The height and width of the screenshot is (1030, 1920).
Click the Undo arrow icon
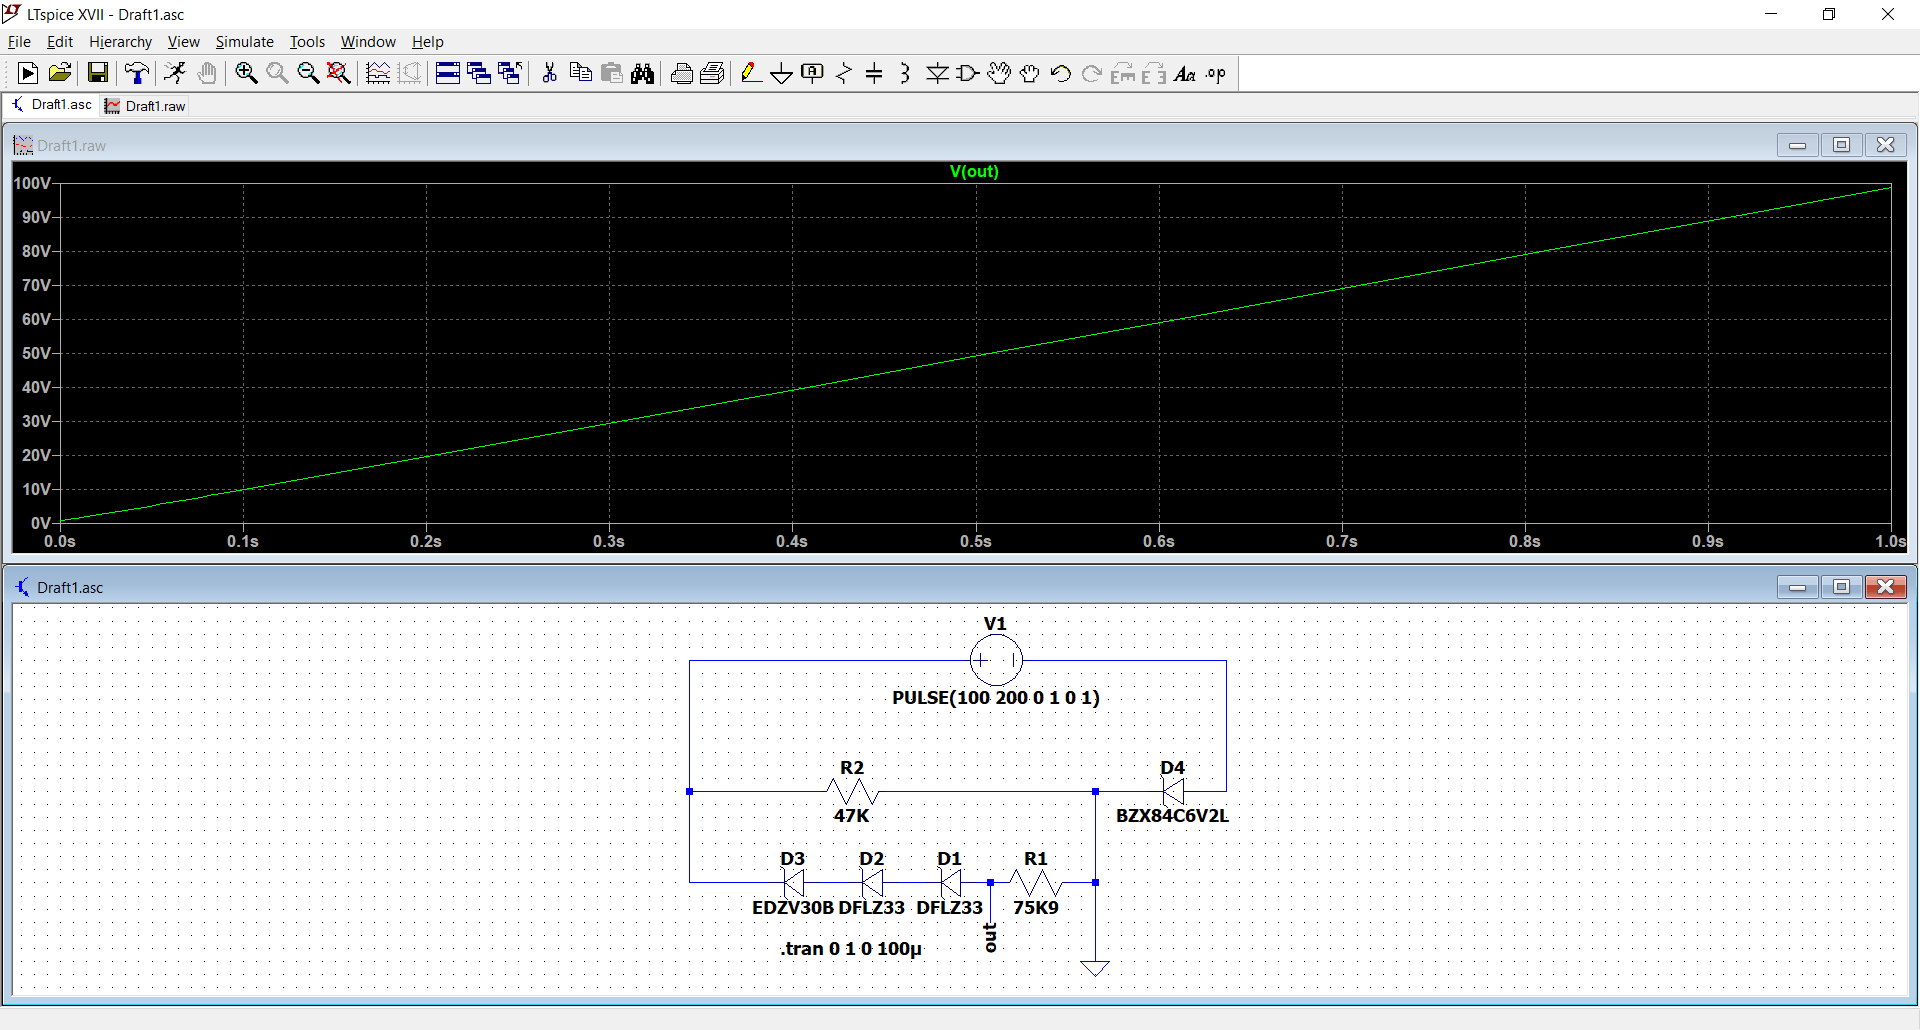[x=1061, y=73]
